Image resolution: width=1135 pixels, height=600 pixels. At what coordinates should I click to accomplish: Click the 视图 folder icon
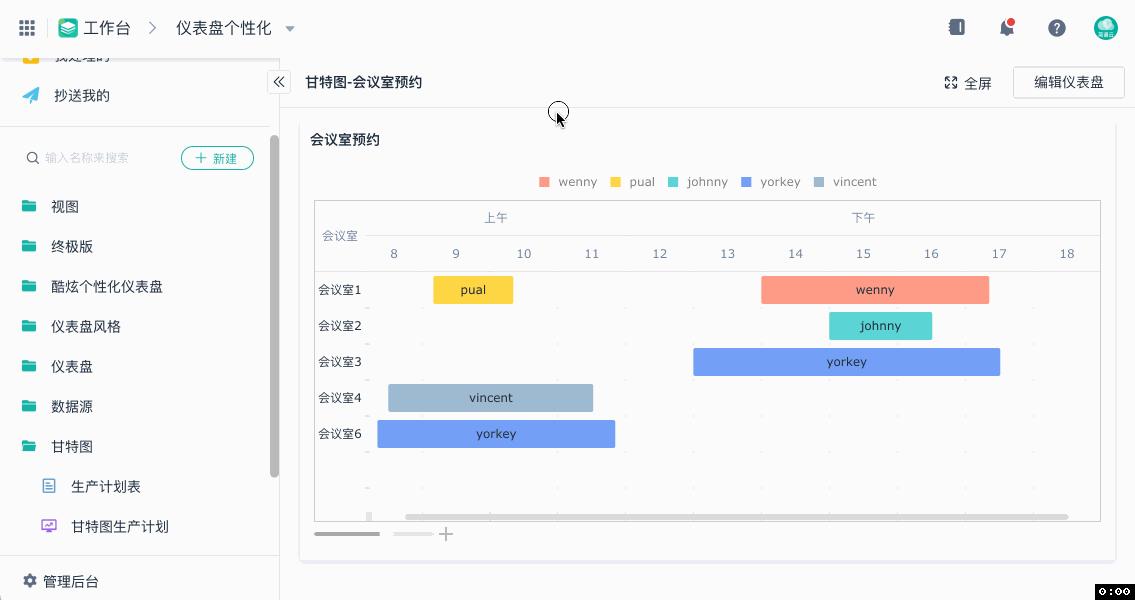(29, 206)
